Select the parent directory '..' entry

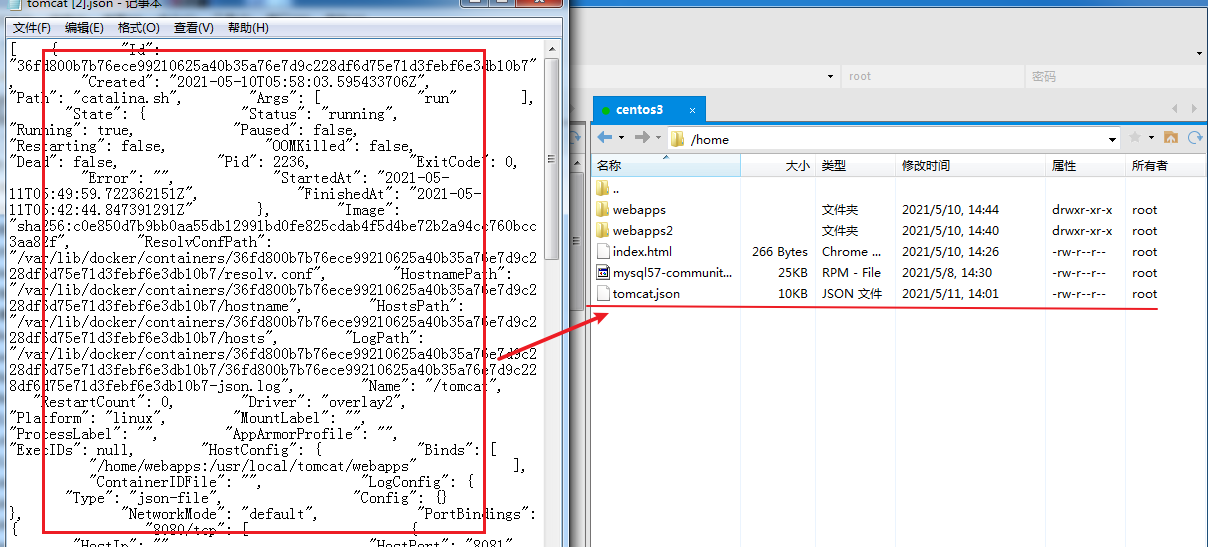[x=615, y=188]
